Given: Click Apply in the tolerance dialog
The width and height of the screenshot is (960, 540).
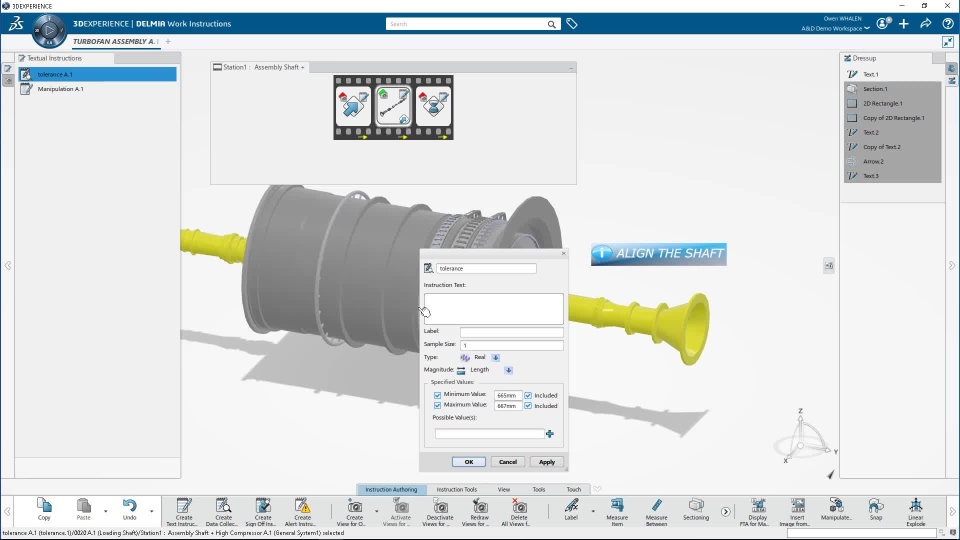Looking at the screenshot, I should 547,462.
